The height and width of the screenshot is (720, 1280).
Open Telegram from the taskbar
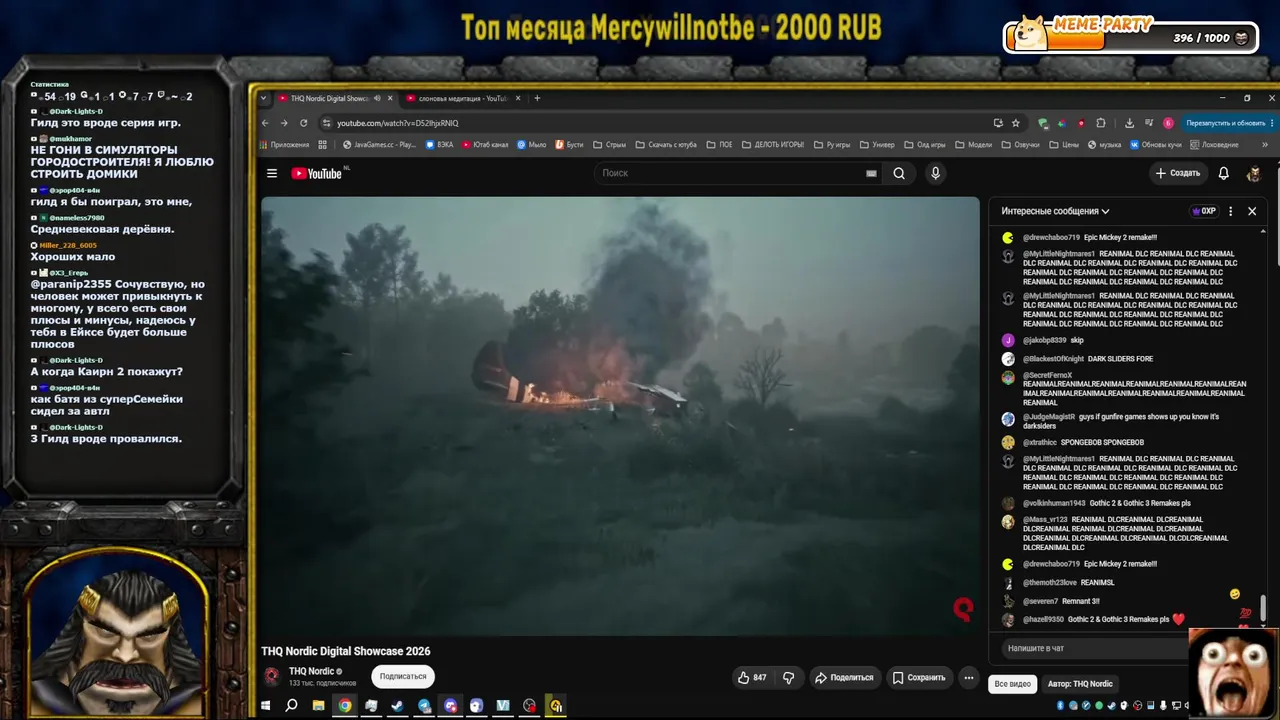tap(424, 706)
